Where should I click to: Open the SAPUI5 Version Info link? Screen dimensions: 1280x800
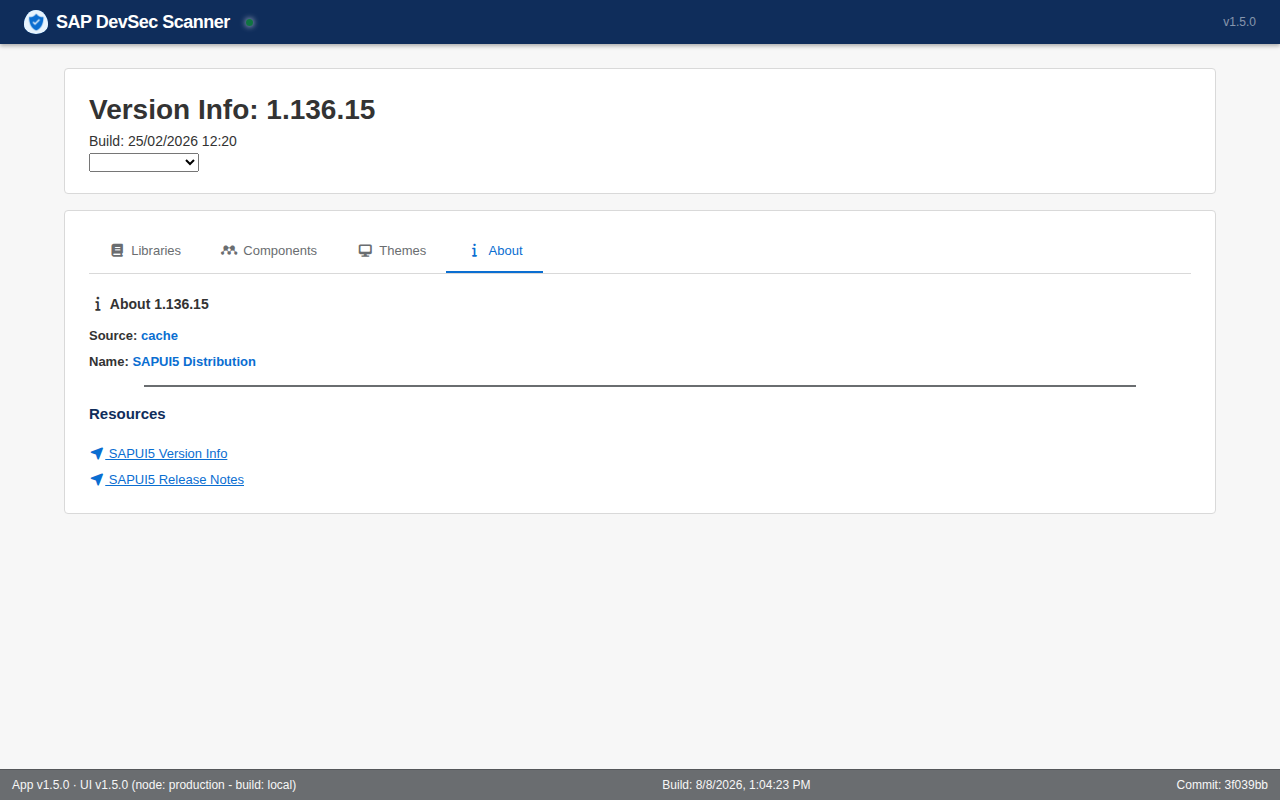(x=168, y=454)
